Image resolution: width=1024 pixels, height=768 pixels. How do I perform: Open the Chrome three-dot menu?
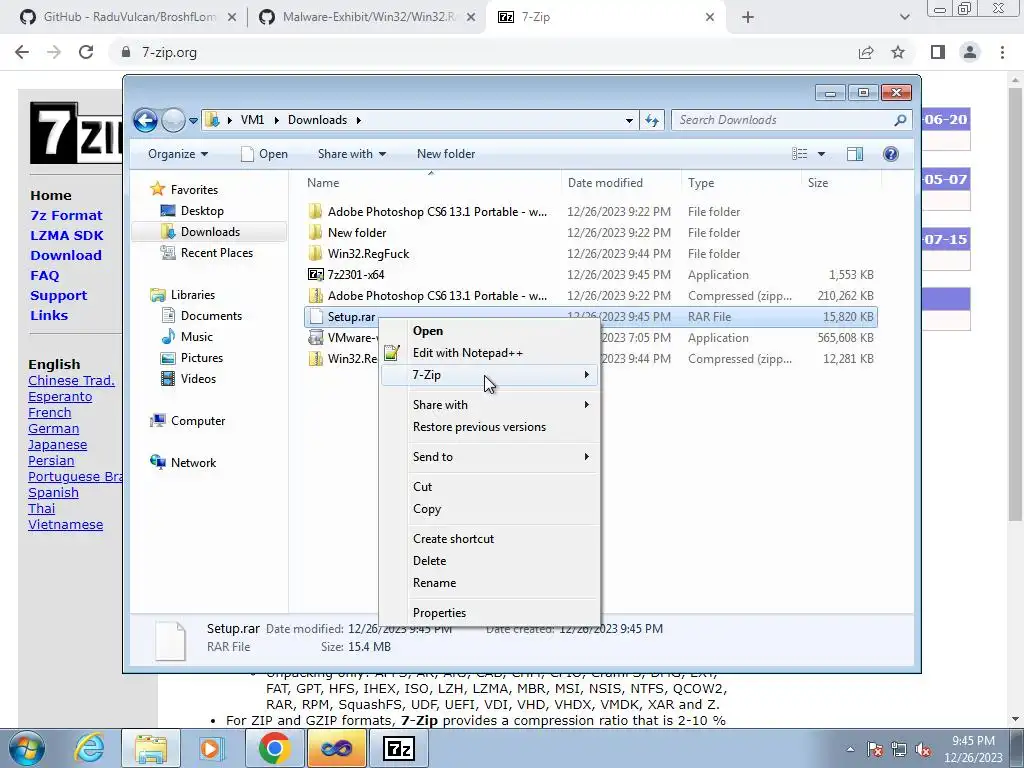click(x=1002, y=52)
